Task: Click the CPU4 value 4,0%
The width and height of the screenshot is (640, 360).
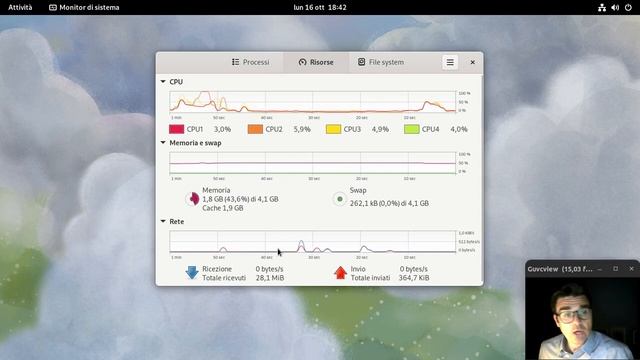Action: tap(459, 129)
